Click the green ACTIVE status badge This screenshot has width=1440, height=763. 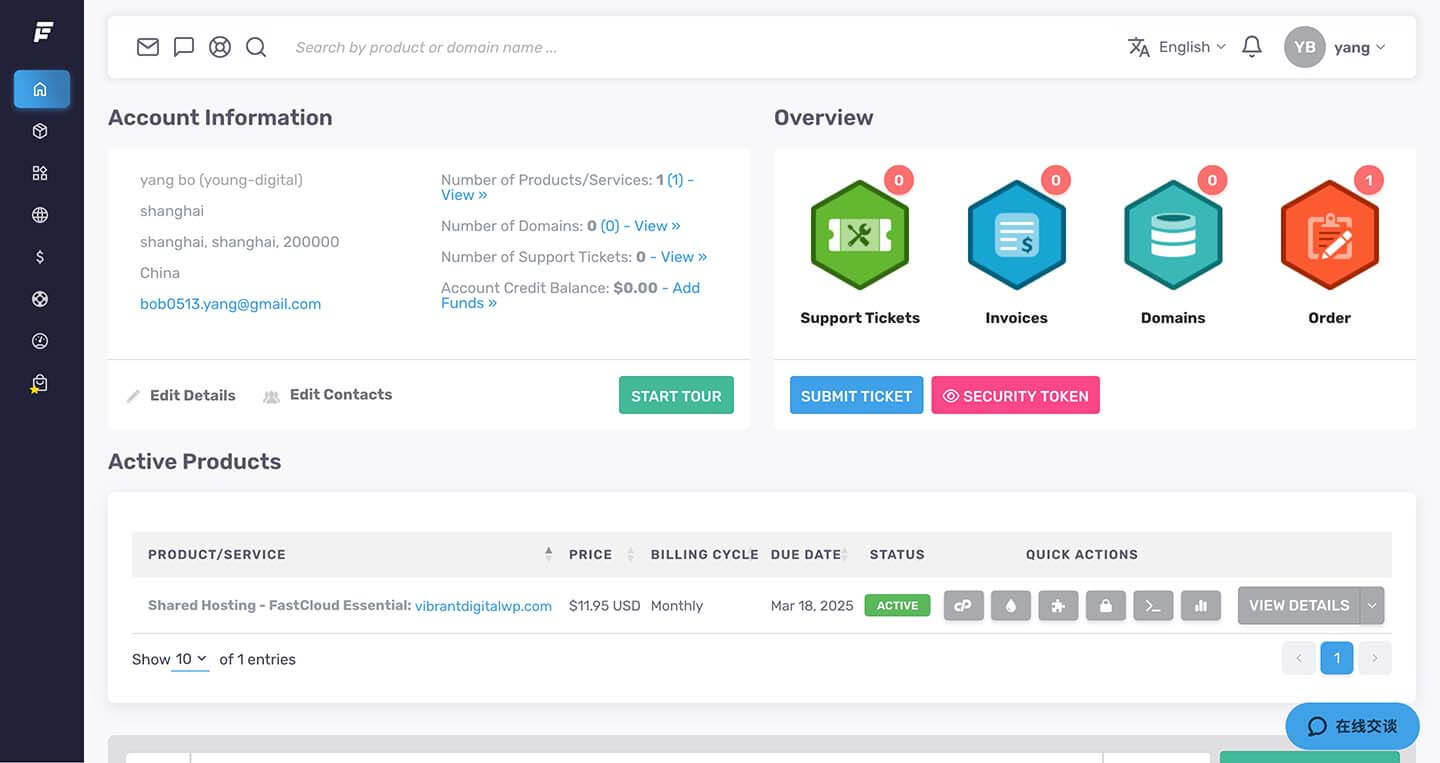pyautogui.click(x=897, y=605)
